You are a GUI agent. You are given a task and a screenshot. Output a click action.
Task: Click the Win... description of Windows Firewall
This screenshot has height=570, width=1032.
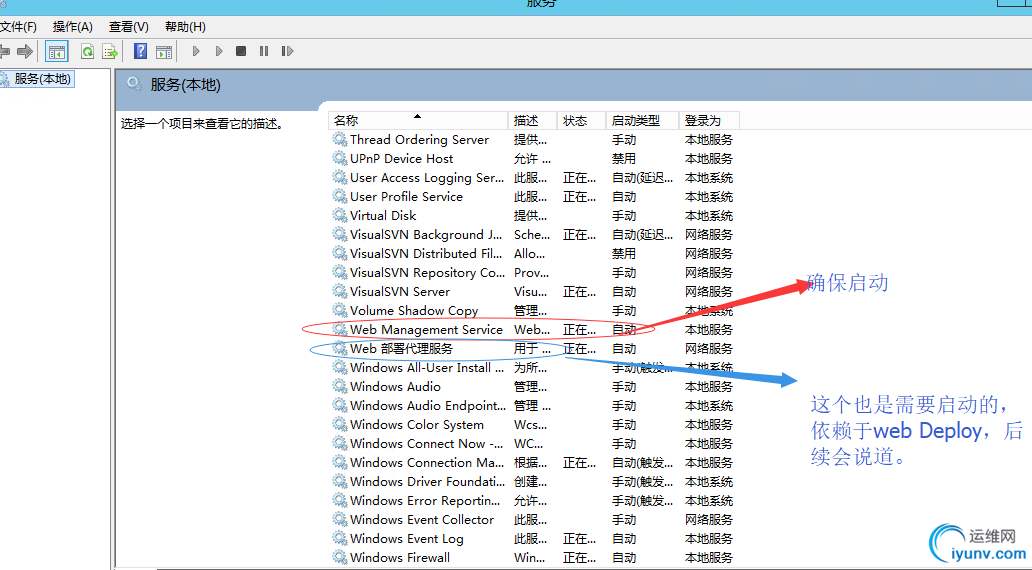pos(529,557)
